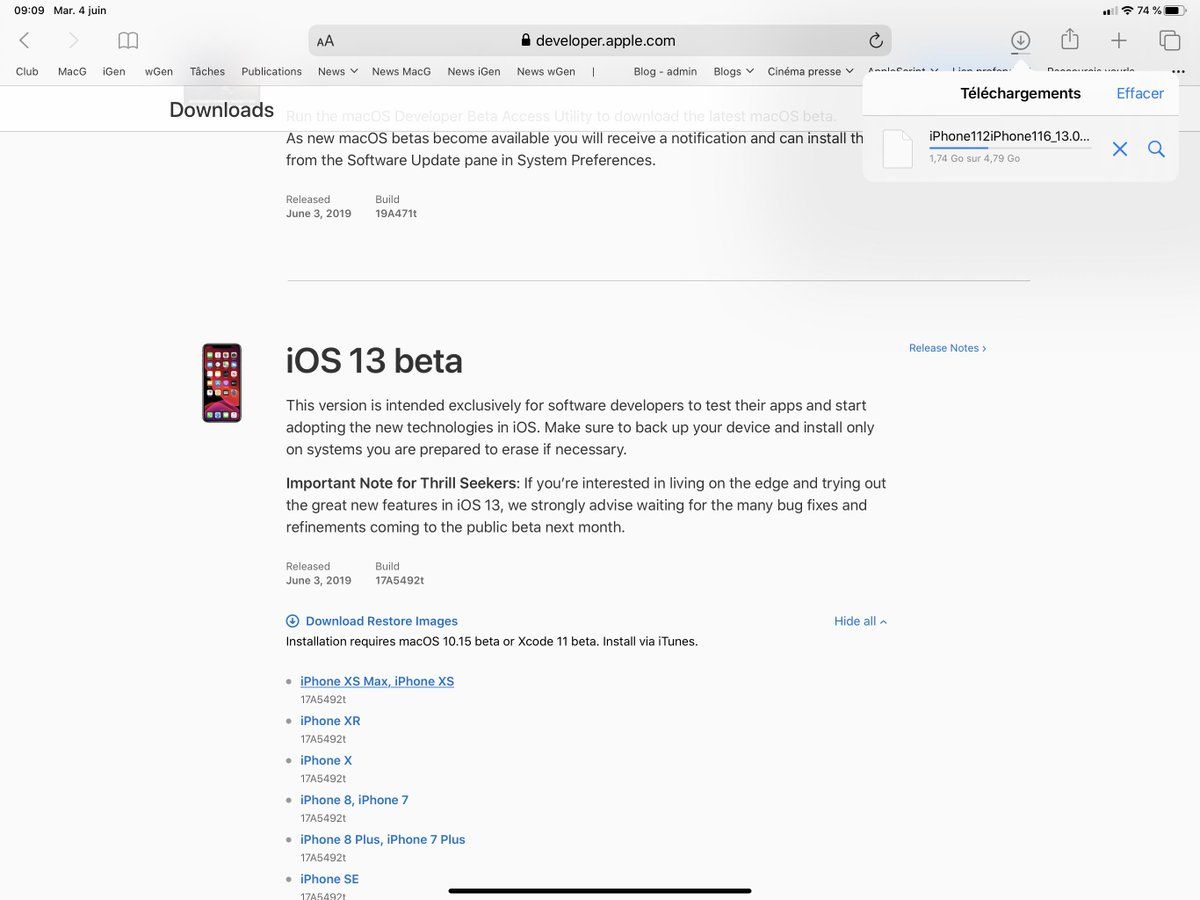Show all tabs overview icon
Image resolution: width=1200 pixels, height=900 pixels.
[1169, 41]
